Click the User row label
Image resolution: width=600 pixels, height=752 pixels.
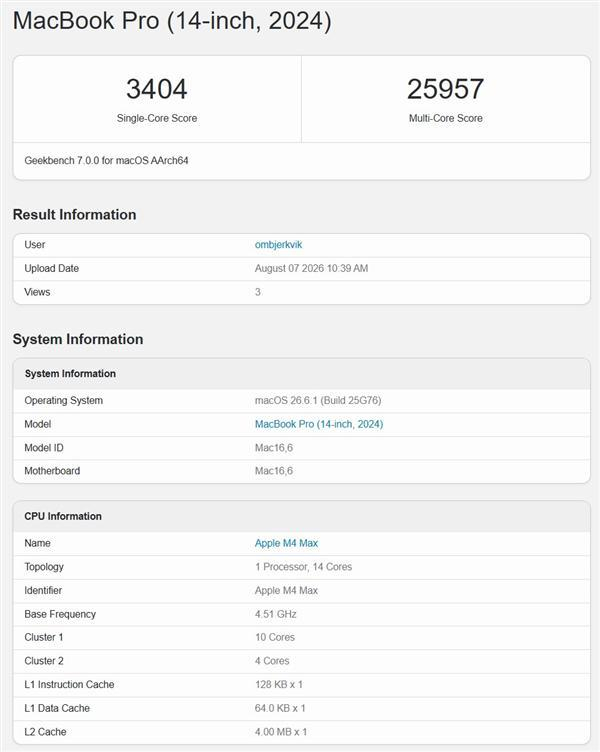coord(35,245)
